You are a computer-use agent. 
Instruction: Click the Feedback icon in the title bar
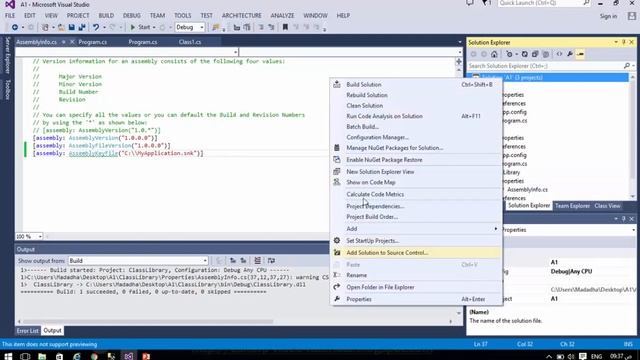click(470, 3)
